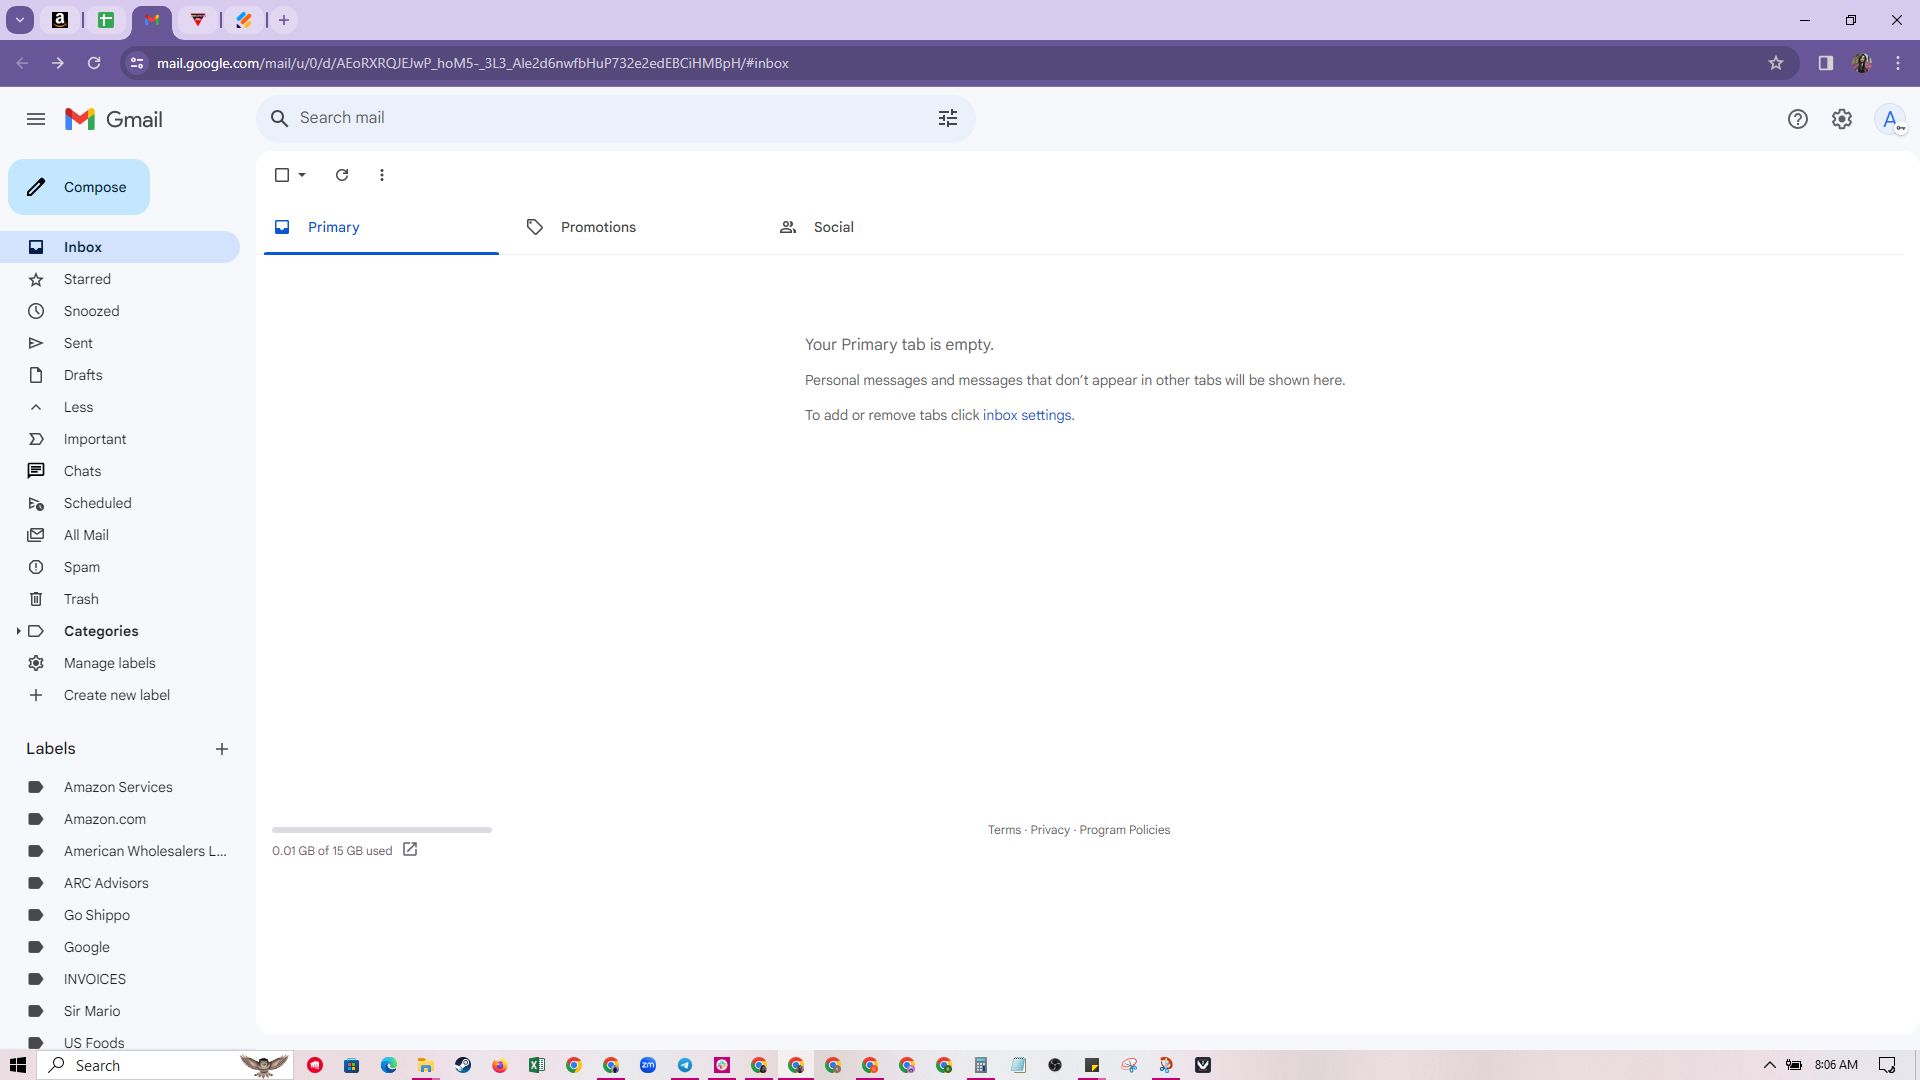The width and height of the screenshot is (1920, 1080).
Task: Open the notifications center icon
Action: (1887, 1065)
